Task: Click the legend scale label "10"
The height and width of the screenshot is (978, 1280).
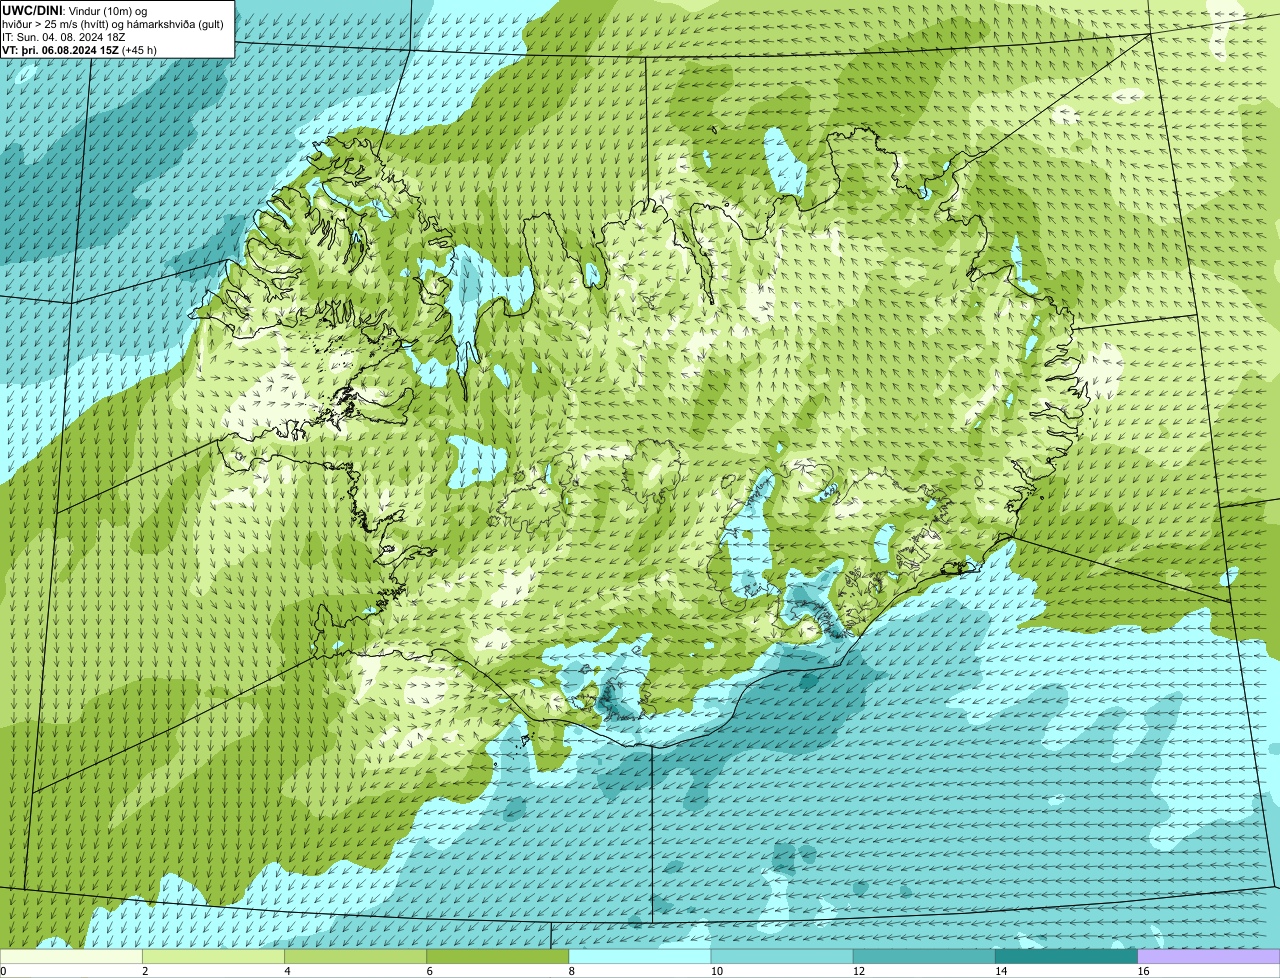Action: coord(716,971)
